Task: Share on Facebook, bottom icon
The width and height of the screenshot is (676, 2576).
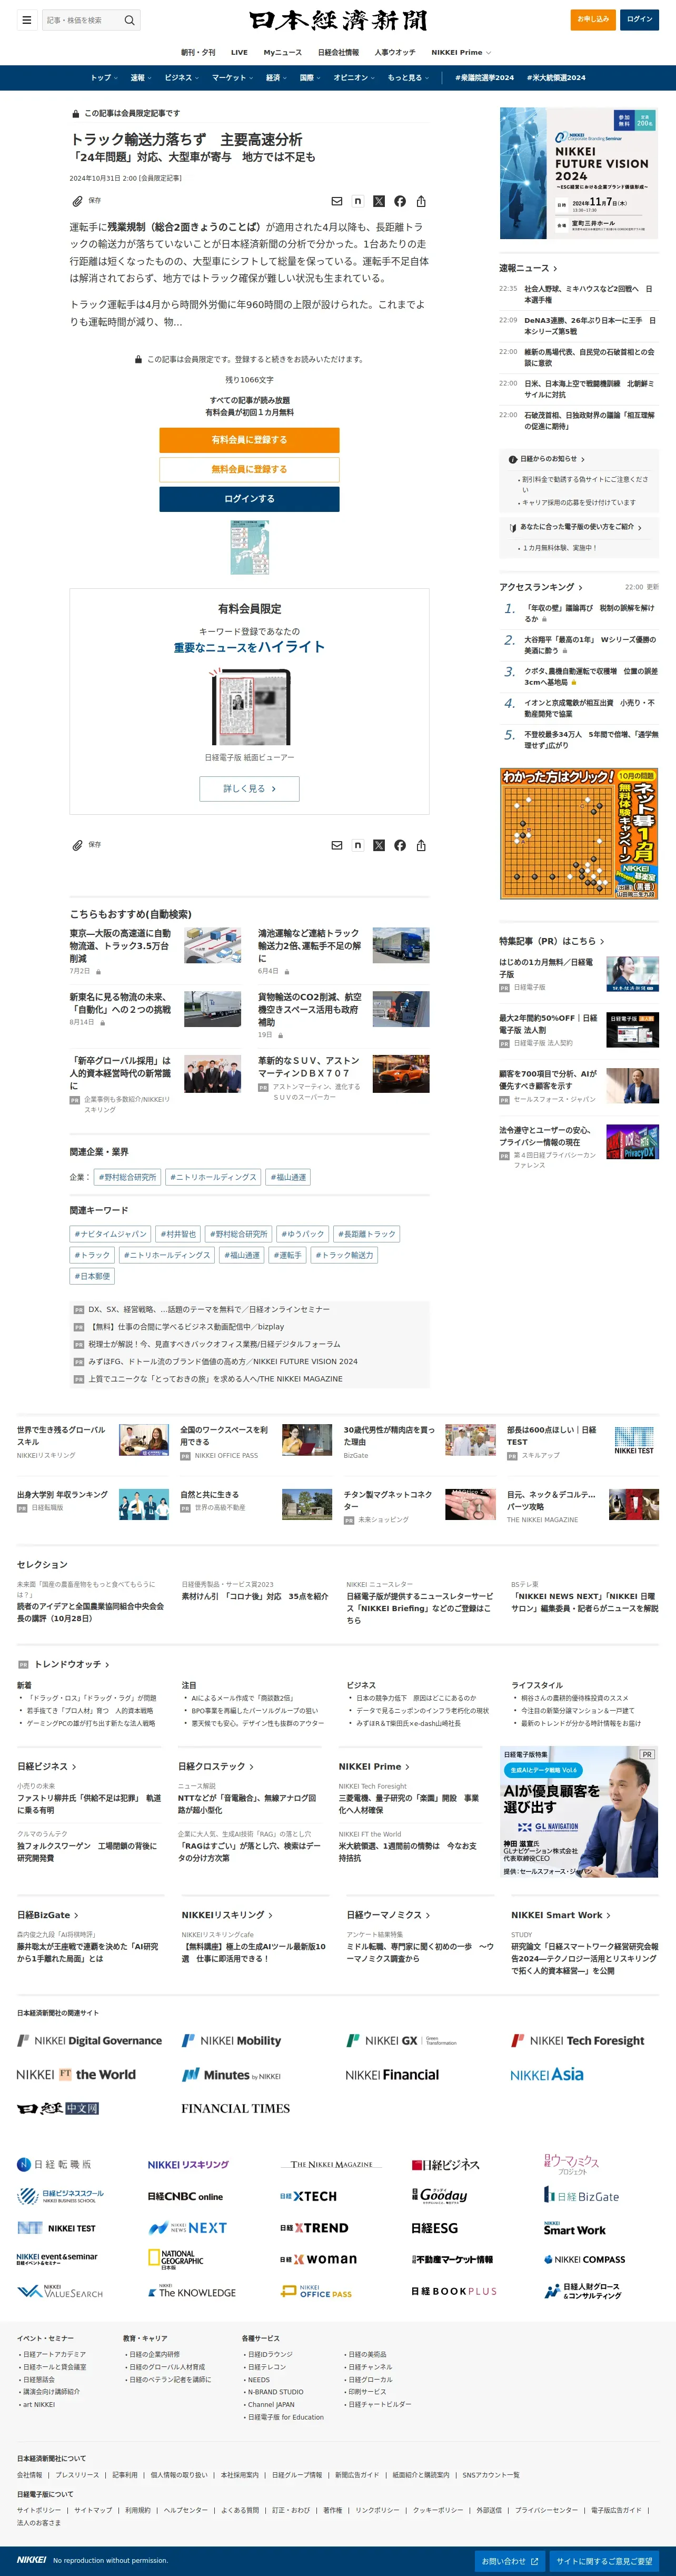Action: 400,845
